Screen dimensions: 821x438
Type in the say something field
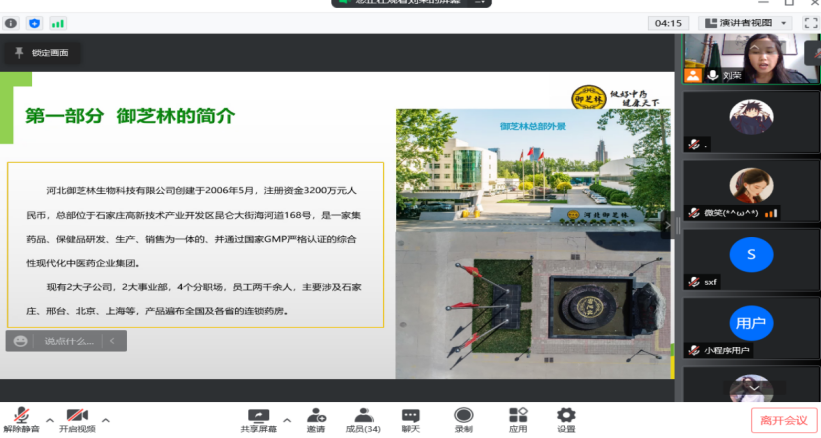pos(68,341)
